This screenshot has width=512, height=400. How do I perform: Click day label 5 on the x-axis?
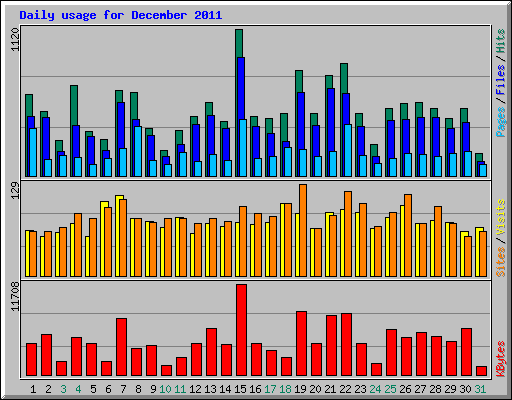93,389
